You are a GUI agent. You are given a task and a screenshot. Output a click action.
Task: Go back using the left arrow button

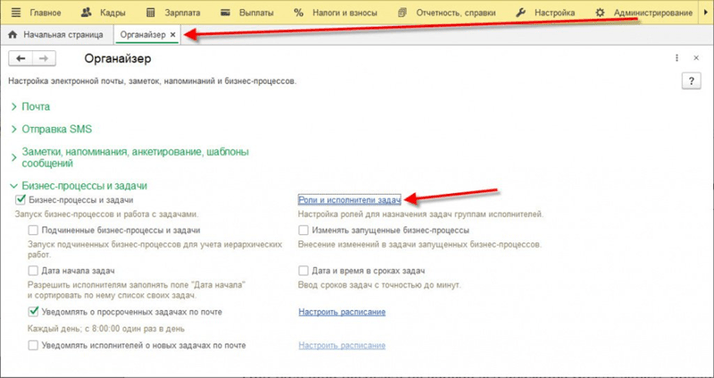[x=20, y=58]
